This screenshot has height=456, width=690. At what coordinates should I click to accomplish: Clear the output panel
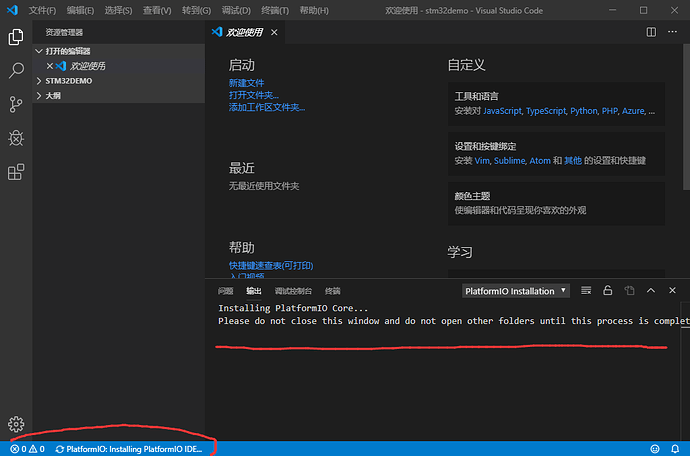[x=586, y=291]
